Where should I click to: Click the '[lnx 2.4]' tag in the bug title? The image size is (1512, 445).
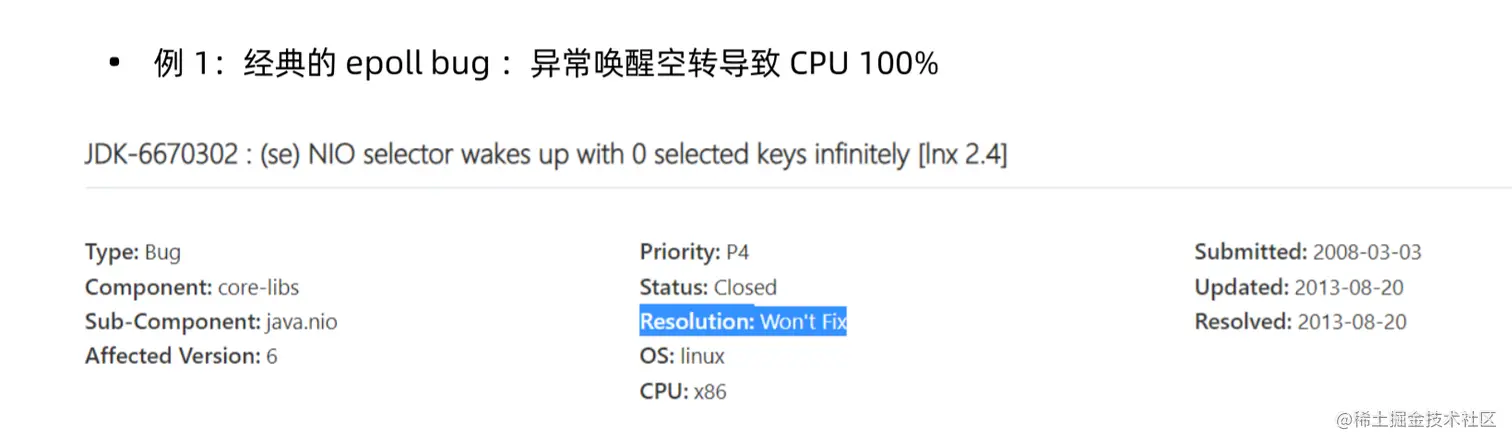(x=962, y=155)
